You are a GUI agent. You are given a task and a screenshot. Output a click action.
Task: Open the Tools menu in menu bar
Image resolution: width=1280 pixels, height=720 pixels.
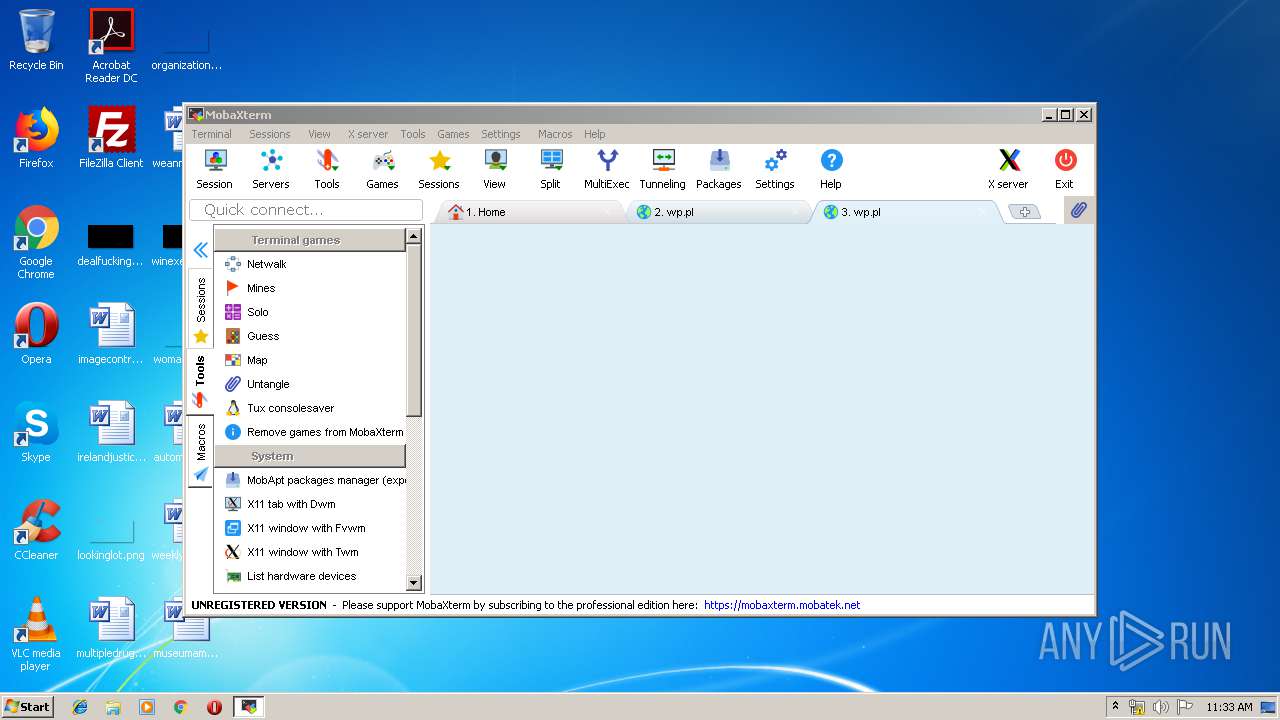(x=413, y=134)
